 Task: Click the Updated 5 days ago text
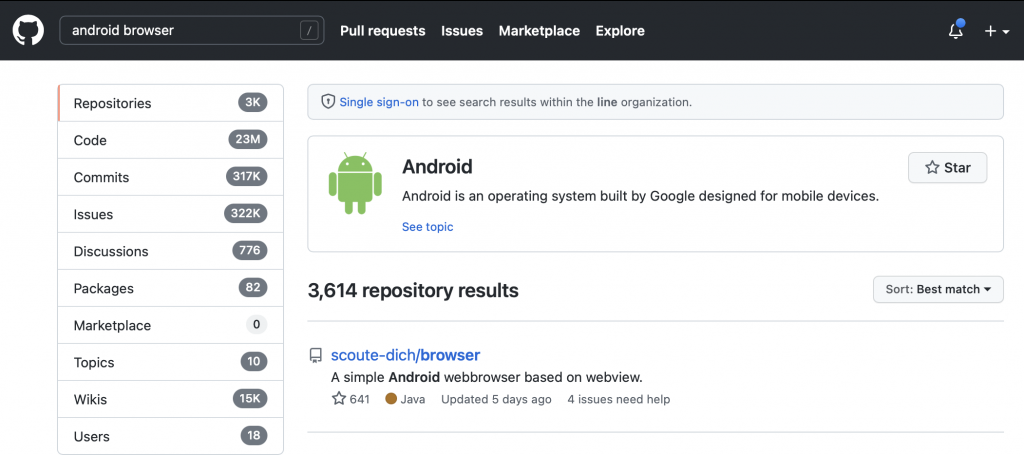click(496, 399)
